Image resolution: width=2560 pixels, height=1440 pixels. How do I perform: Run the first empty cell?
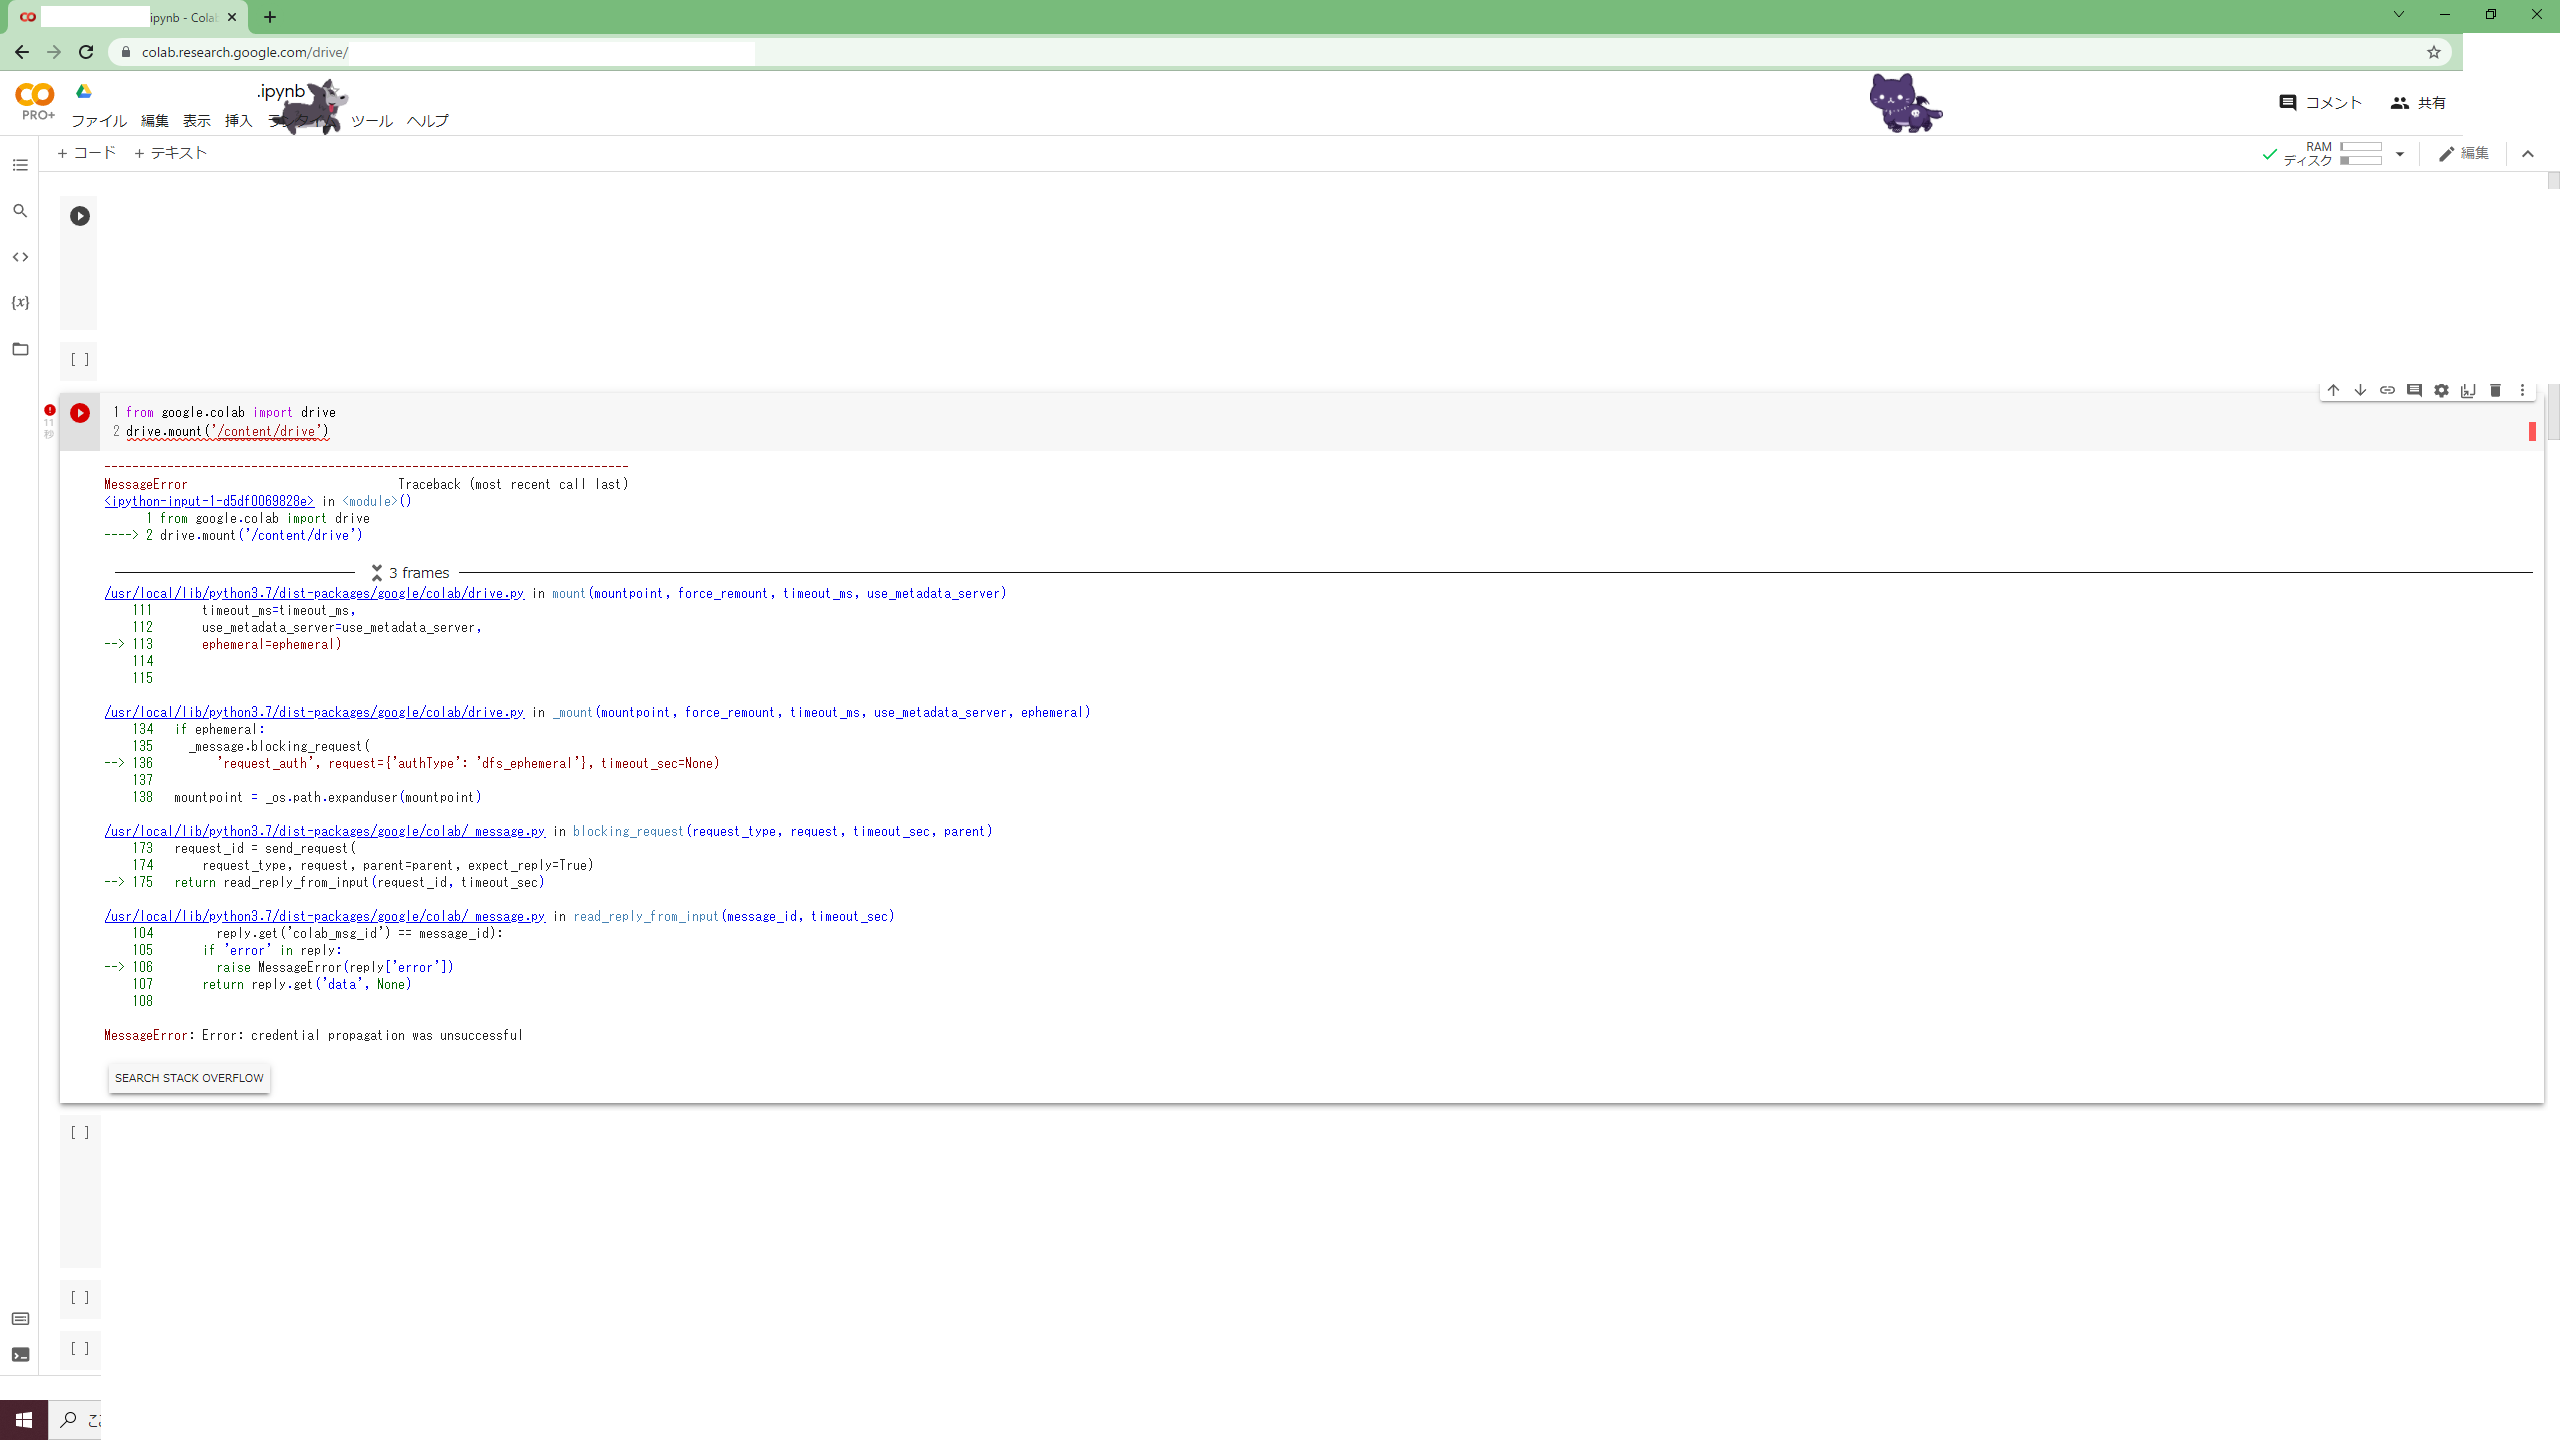[x=80, y=216]
